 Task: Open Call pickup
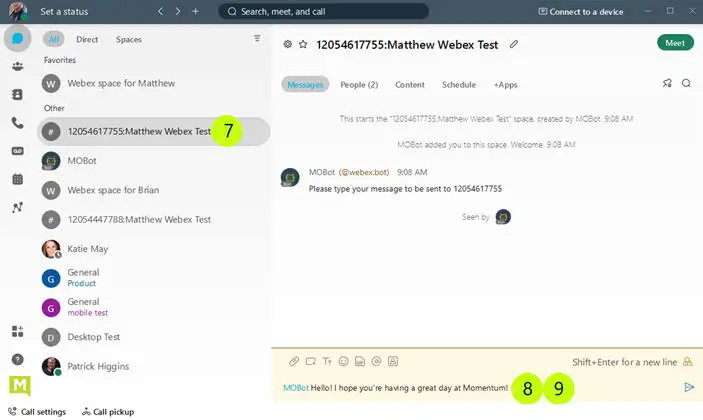tap(108, 411)
